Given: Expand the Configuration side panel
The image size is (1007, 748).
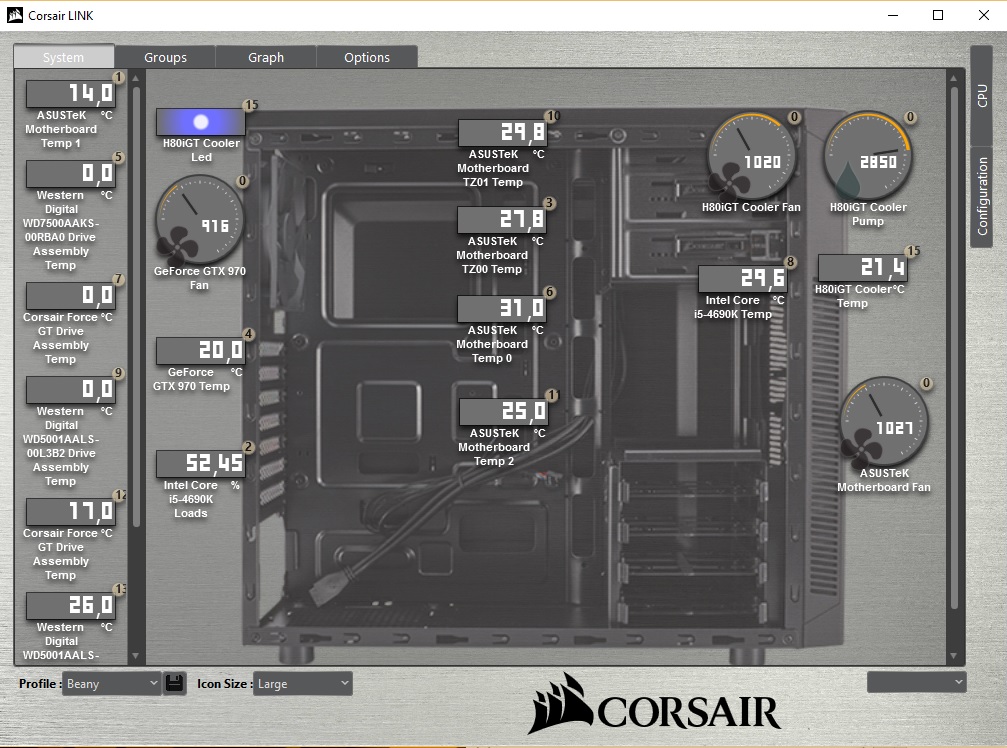Looking at the screenshot, I should tap(981, 196).
